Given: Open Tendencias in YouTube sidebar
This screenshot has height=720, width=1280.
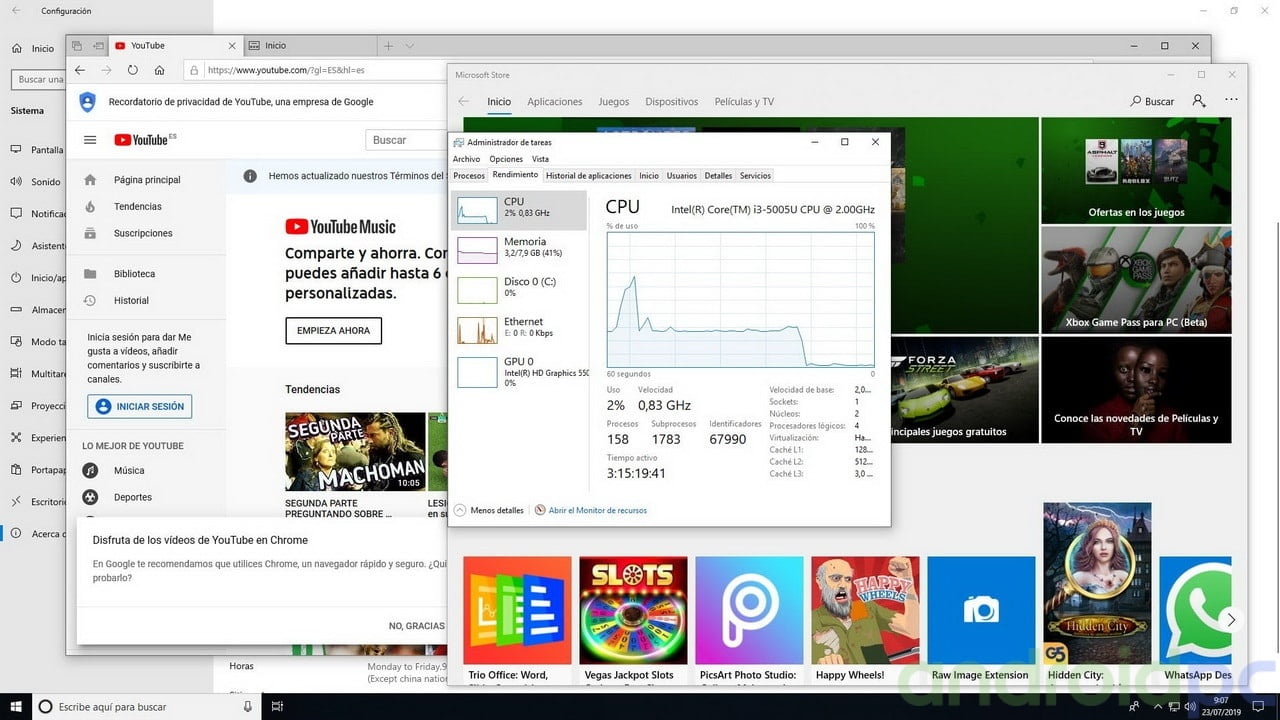Looking at the screenshot, I should coord(138,207).
